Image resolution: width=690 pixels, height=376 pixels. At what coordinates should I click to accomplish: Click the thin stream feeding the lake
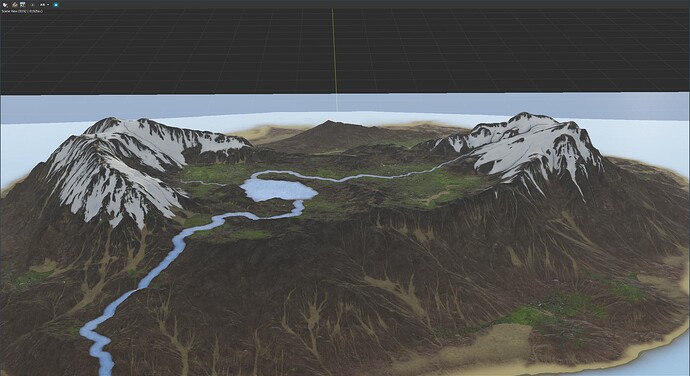[374, 177]
